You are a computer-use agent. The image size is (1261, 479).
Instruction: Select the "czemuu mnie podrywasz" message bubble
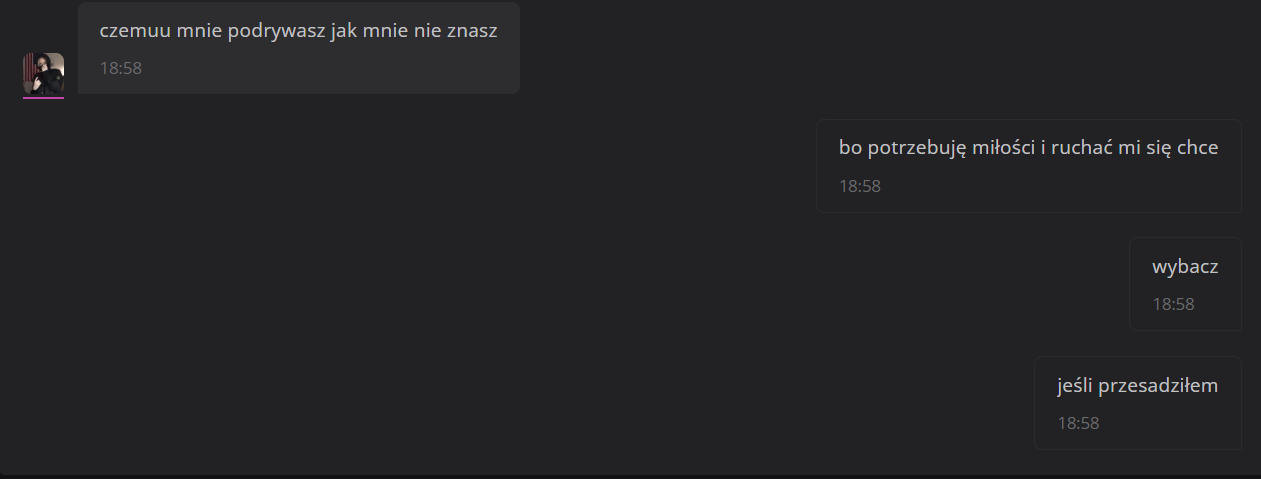click(x=298, y=48)
